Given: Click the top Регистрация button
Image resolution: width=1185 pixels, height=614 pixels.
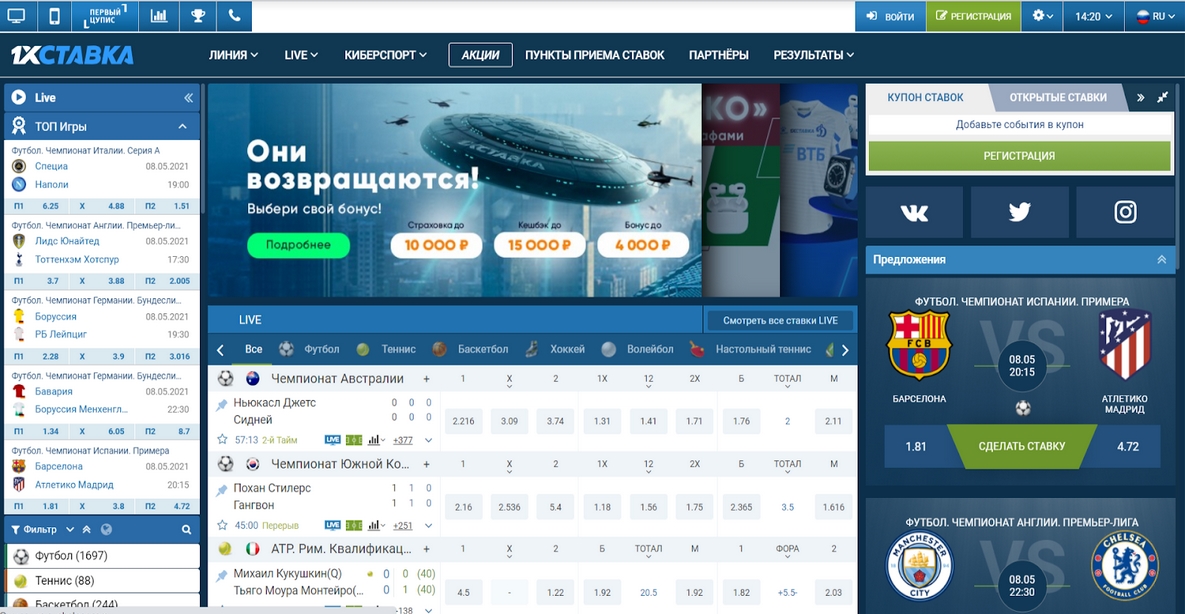Looking at the screenshot, I should pyautogui.click(x=973, y=16).
